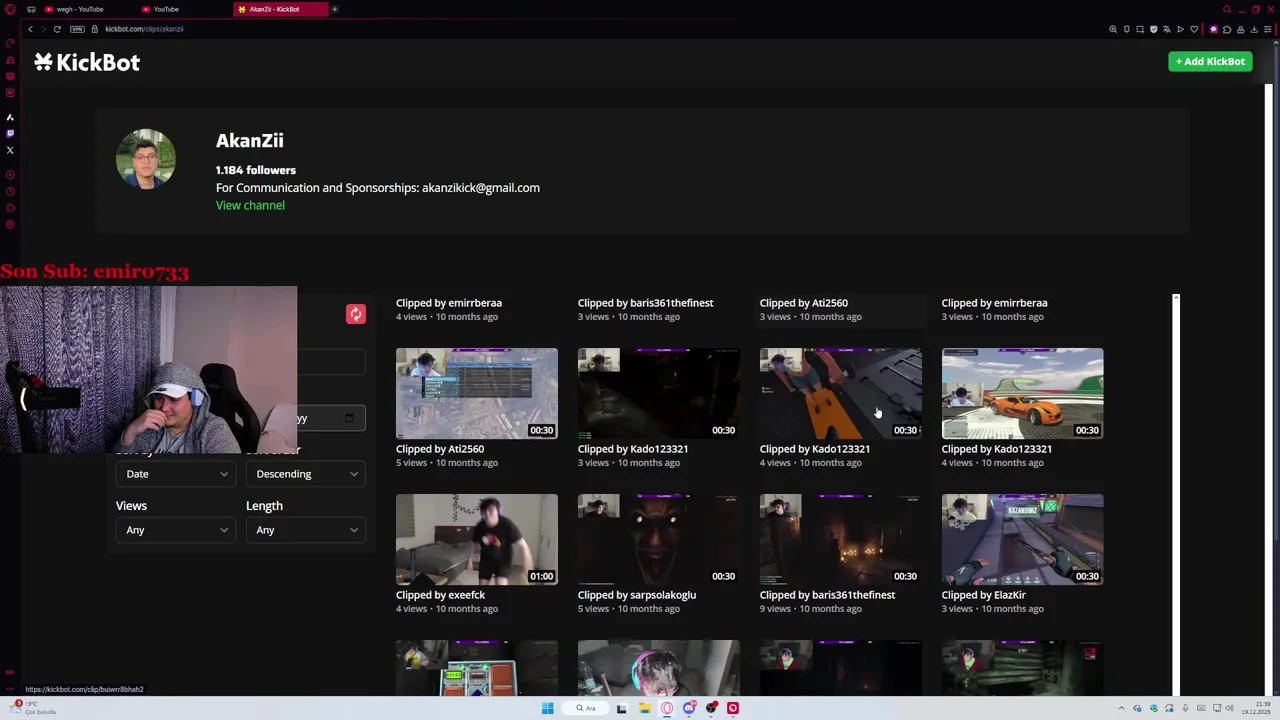Click the clips list vertical scrollbar

1176,494
